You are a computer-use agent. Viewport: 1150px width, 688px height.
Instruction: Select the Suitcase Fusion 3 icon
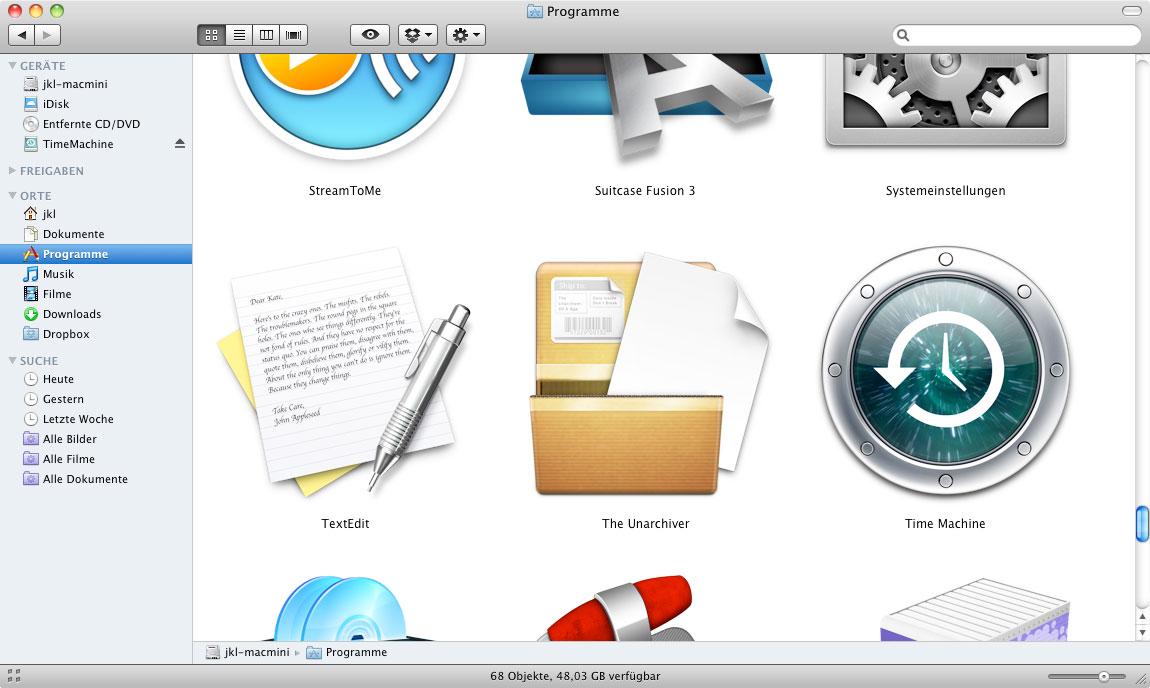646,107
